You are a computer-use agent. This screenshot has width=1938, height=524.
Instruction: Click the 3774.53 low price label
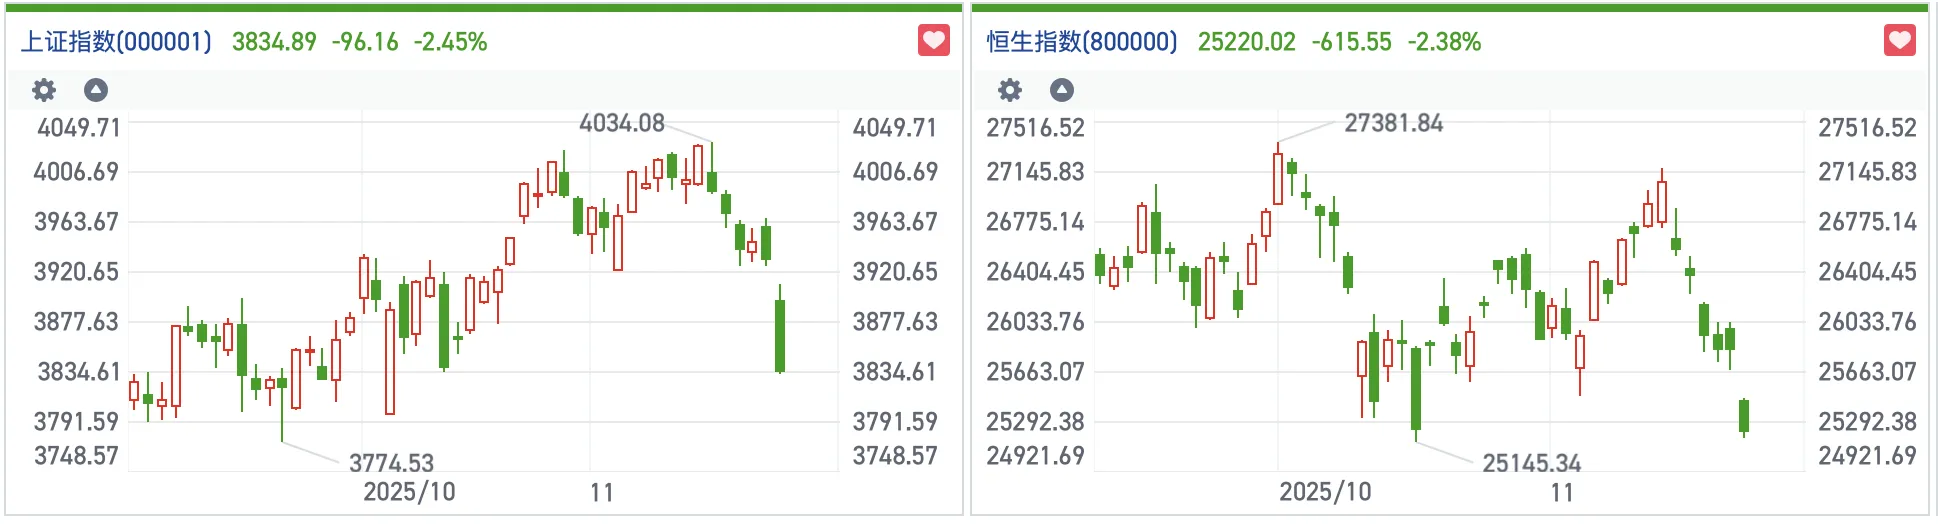(391, 463)
